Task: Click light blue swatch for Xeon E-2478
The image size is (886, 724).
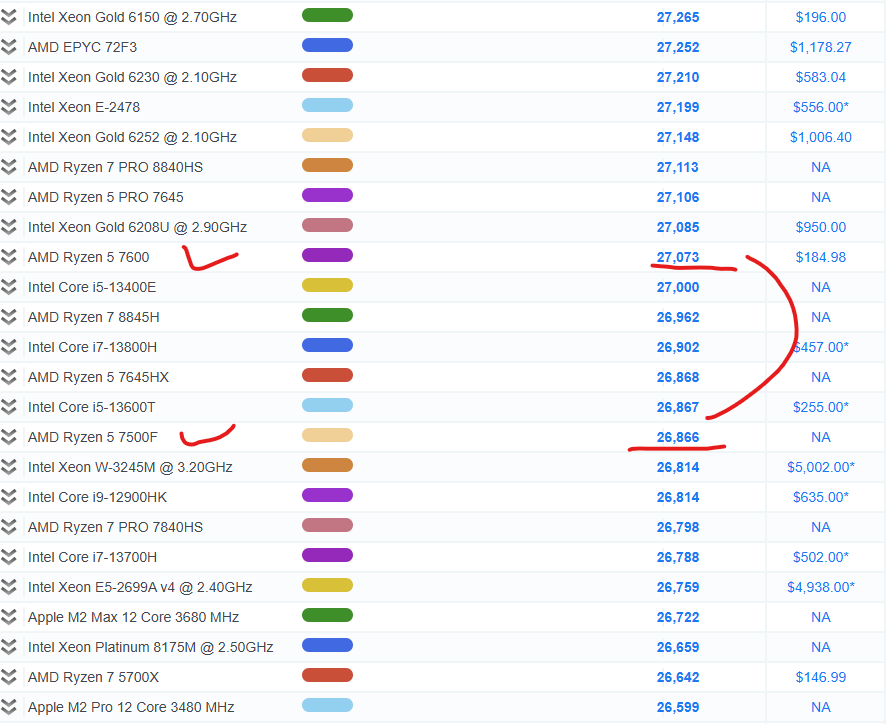Action: click(x=327, y=105)
